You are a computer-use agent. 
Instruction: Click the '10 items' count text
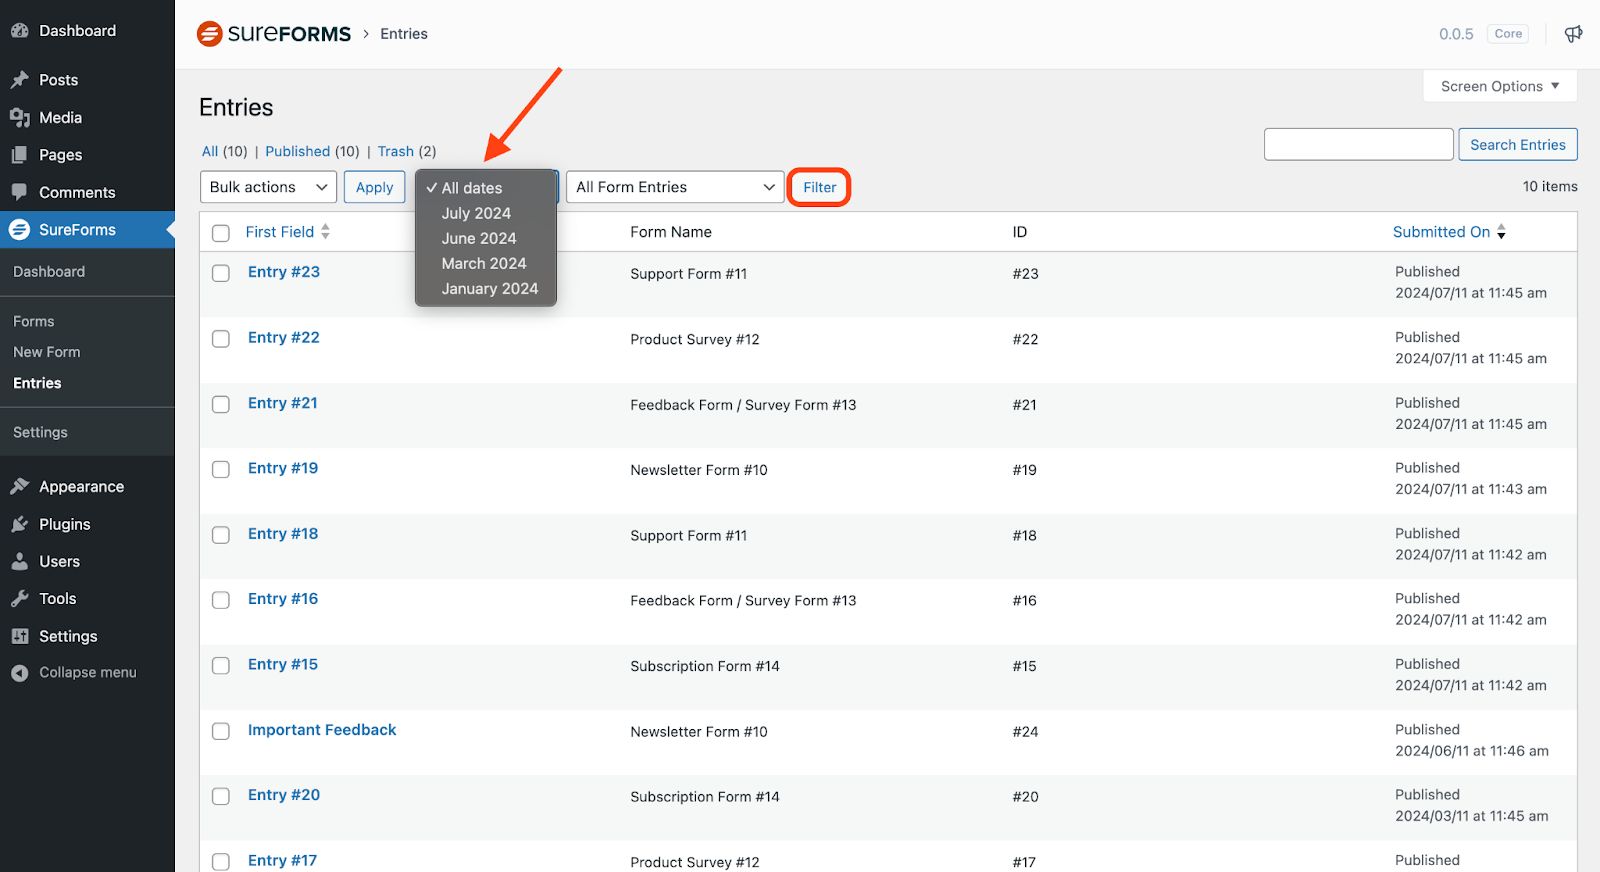point(1550,187)
